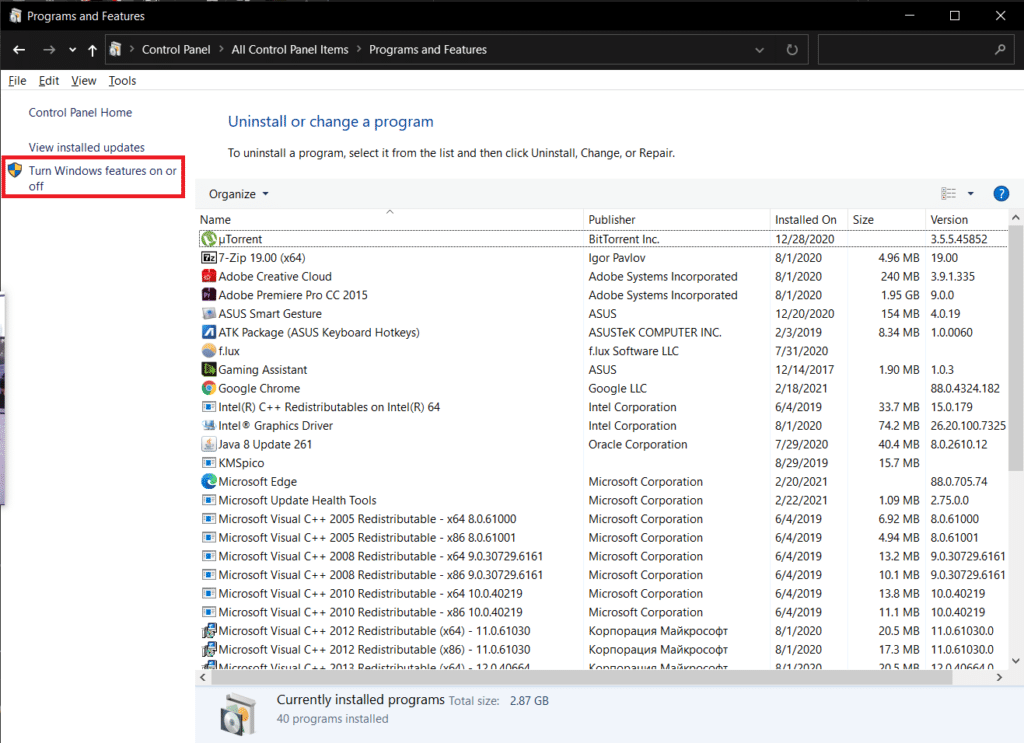Sort by Name column header
This screenshot has width=1024, height=743.
tap(389, 219)
